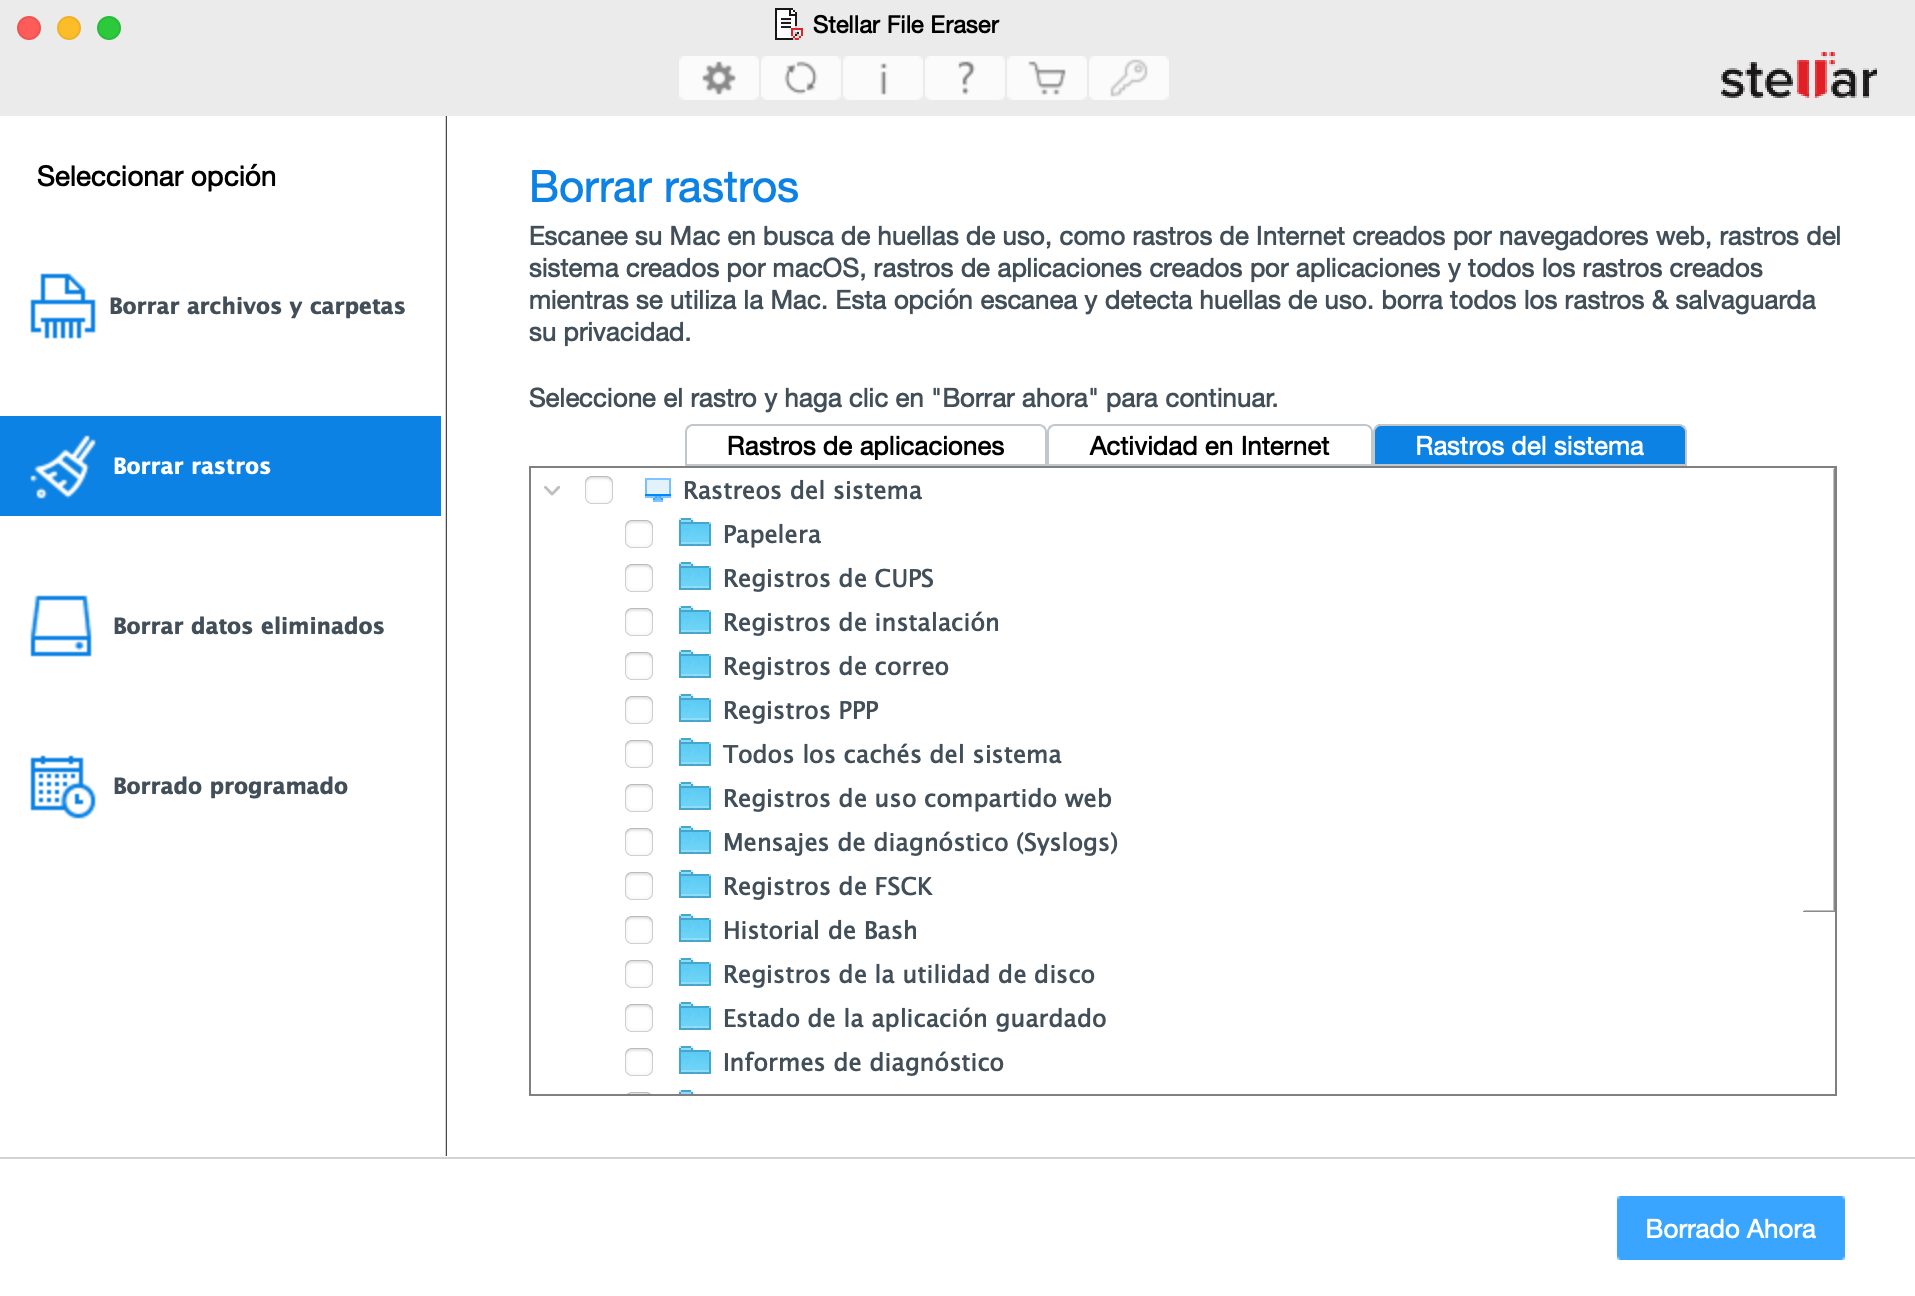
Task: Click the Registros de FSCK folder icon
Action: pos(695,885)
